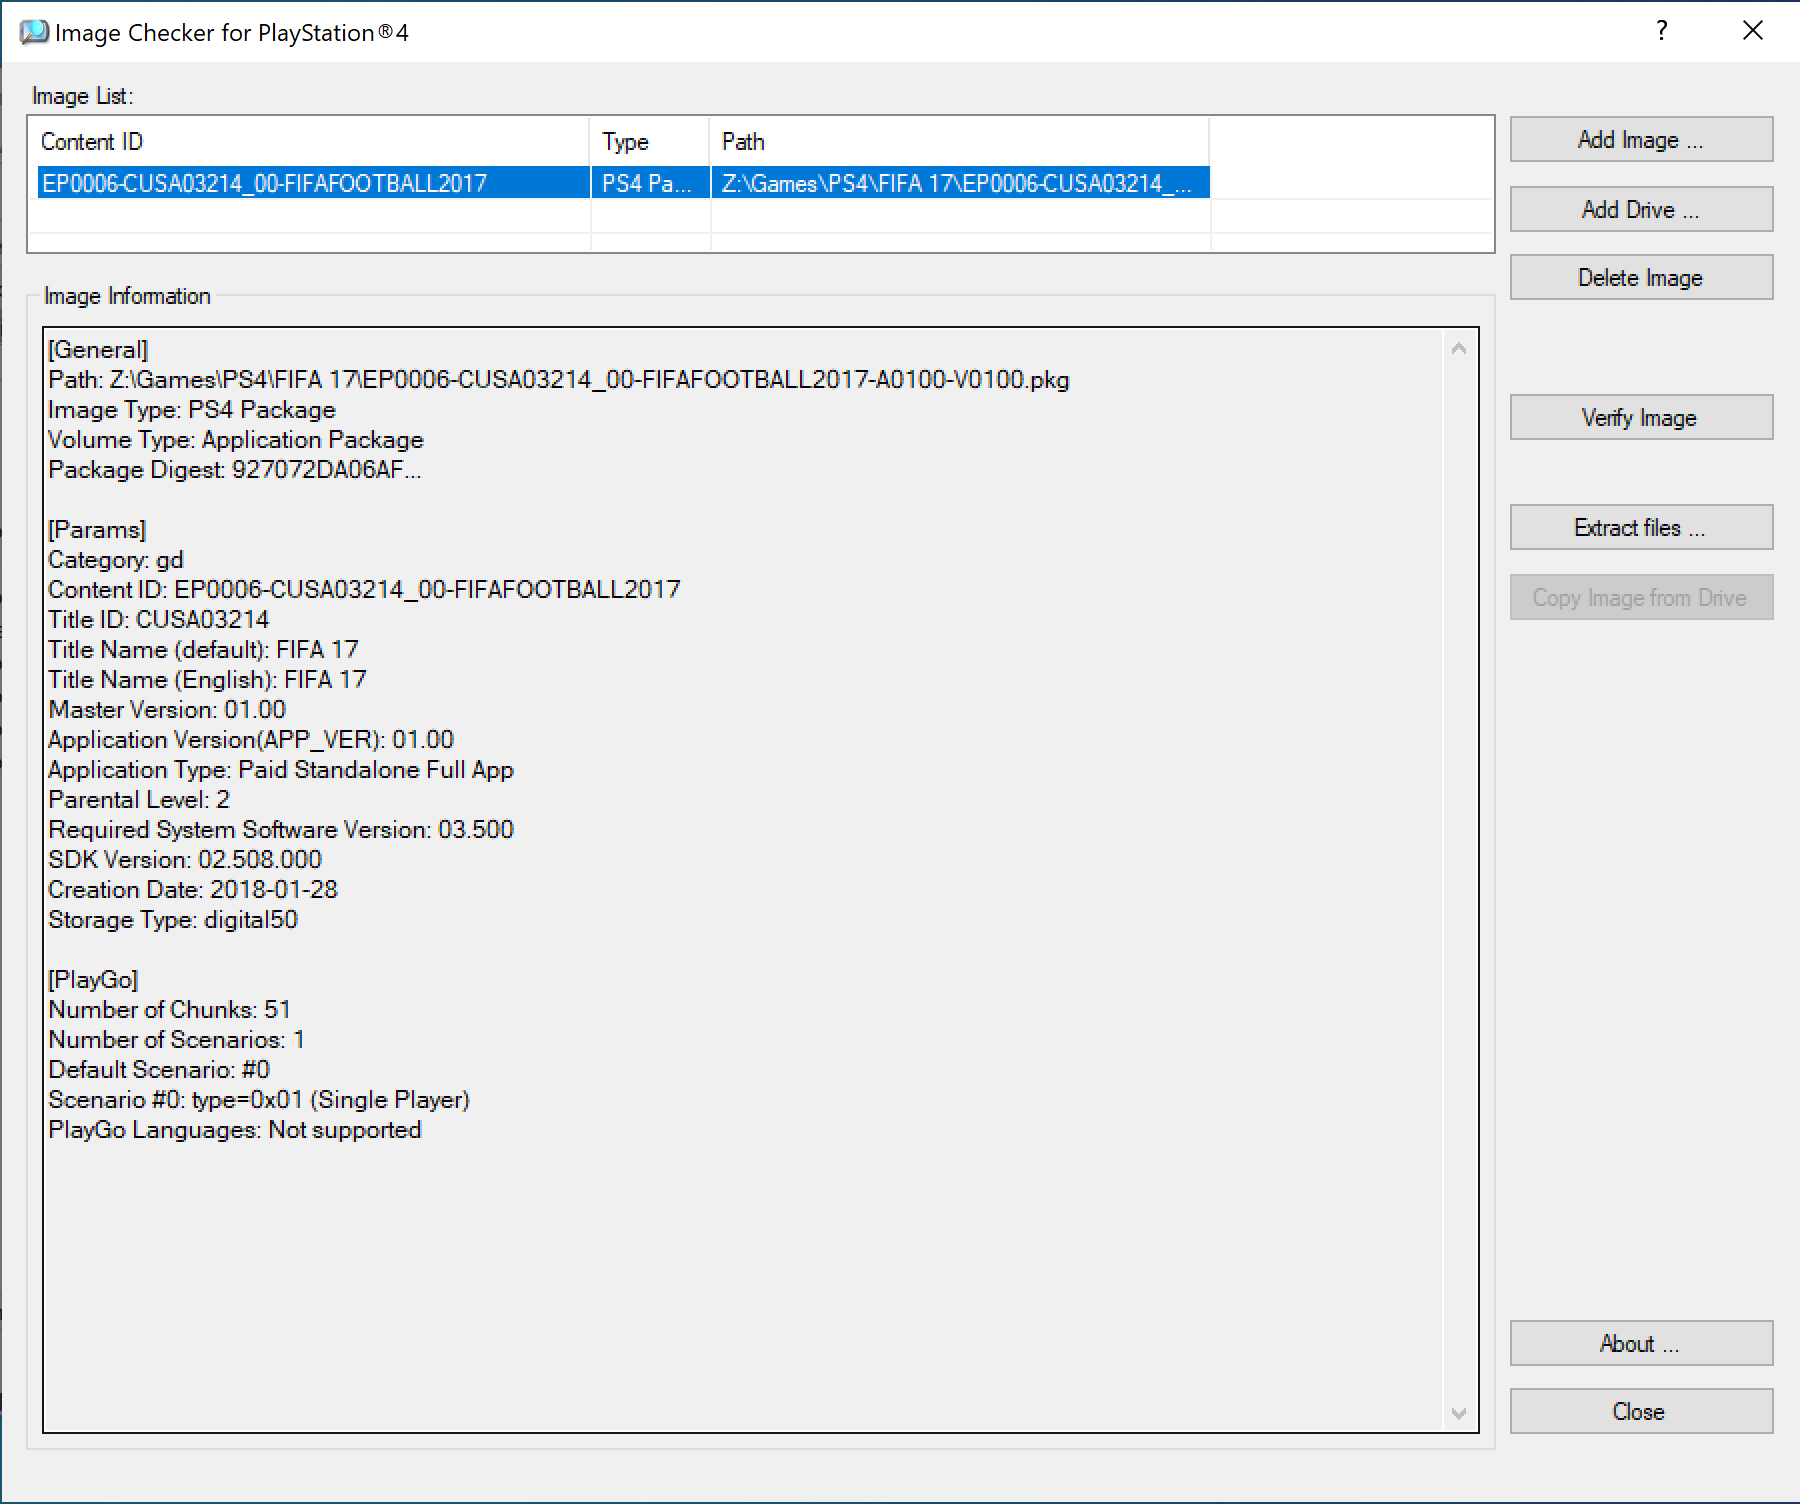1800x1504 pixels.
Task: Click the Z:\Games\PS4\FIFA 17 path cell
Action: pyautogui.click(x=960, y=183)
